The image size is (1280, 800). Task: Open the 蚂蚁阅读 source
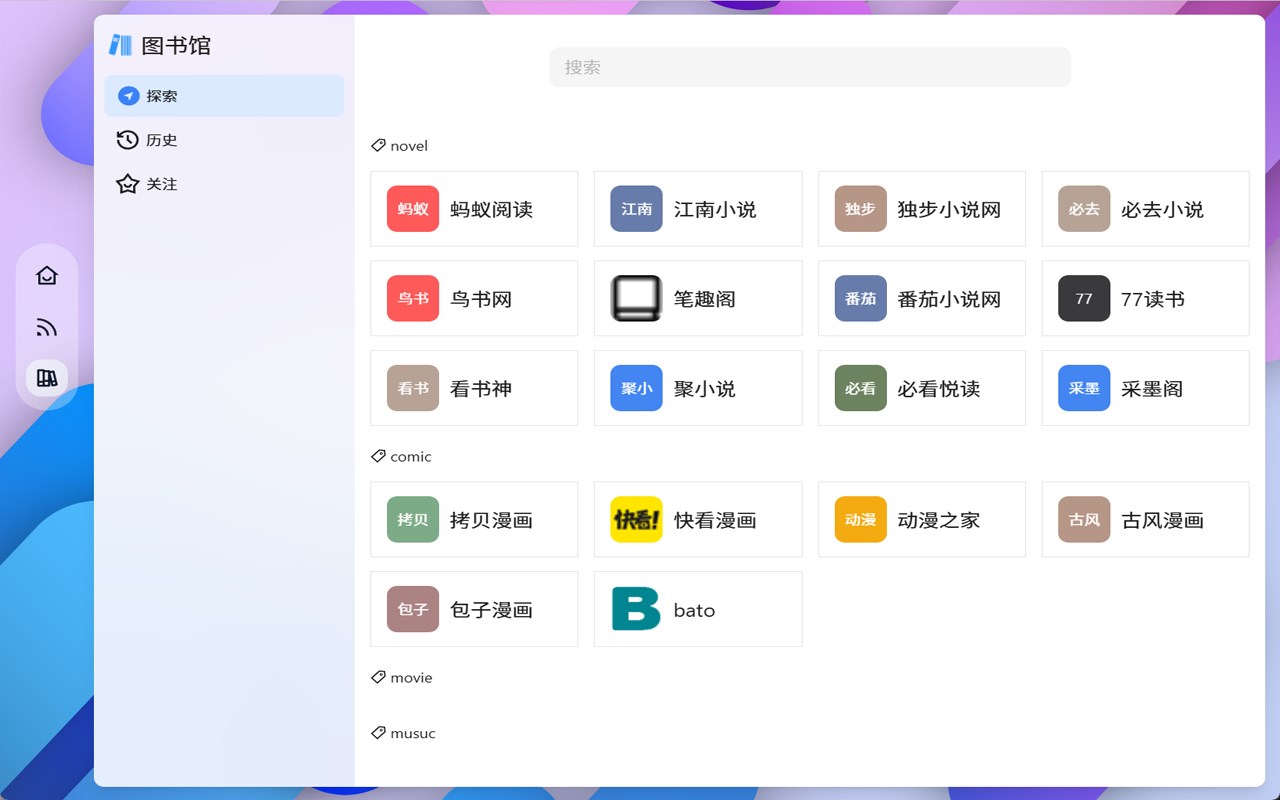(474, 209)
